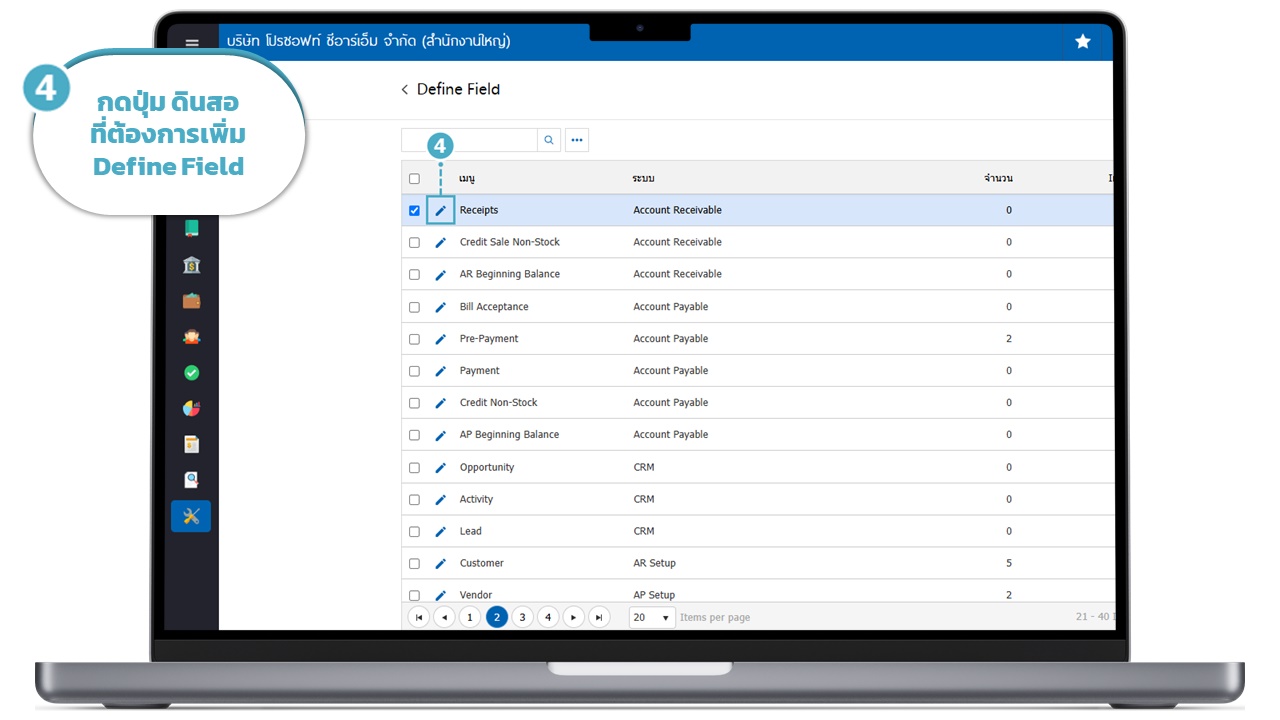Click the Pre-Payment menu name
This screenshot has height=720, width=1280.
pyautogui.click(x=489, y=339)
